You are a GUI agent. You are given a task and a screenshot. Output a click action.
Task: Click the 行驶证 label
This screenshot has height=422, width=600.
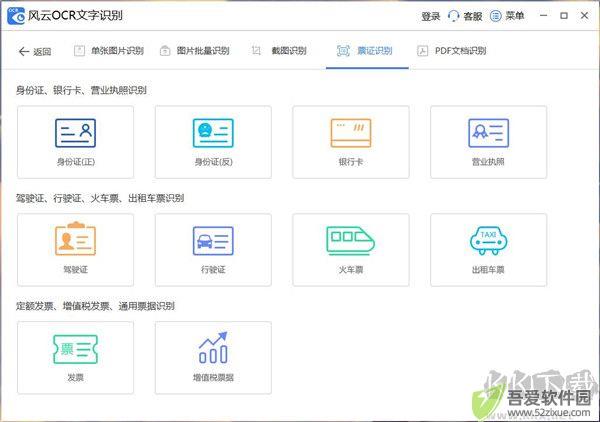coord(213,270)
